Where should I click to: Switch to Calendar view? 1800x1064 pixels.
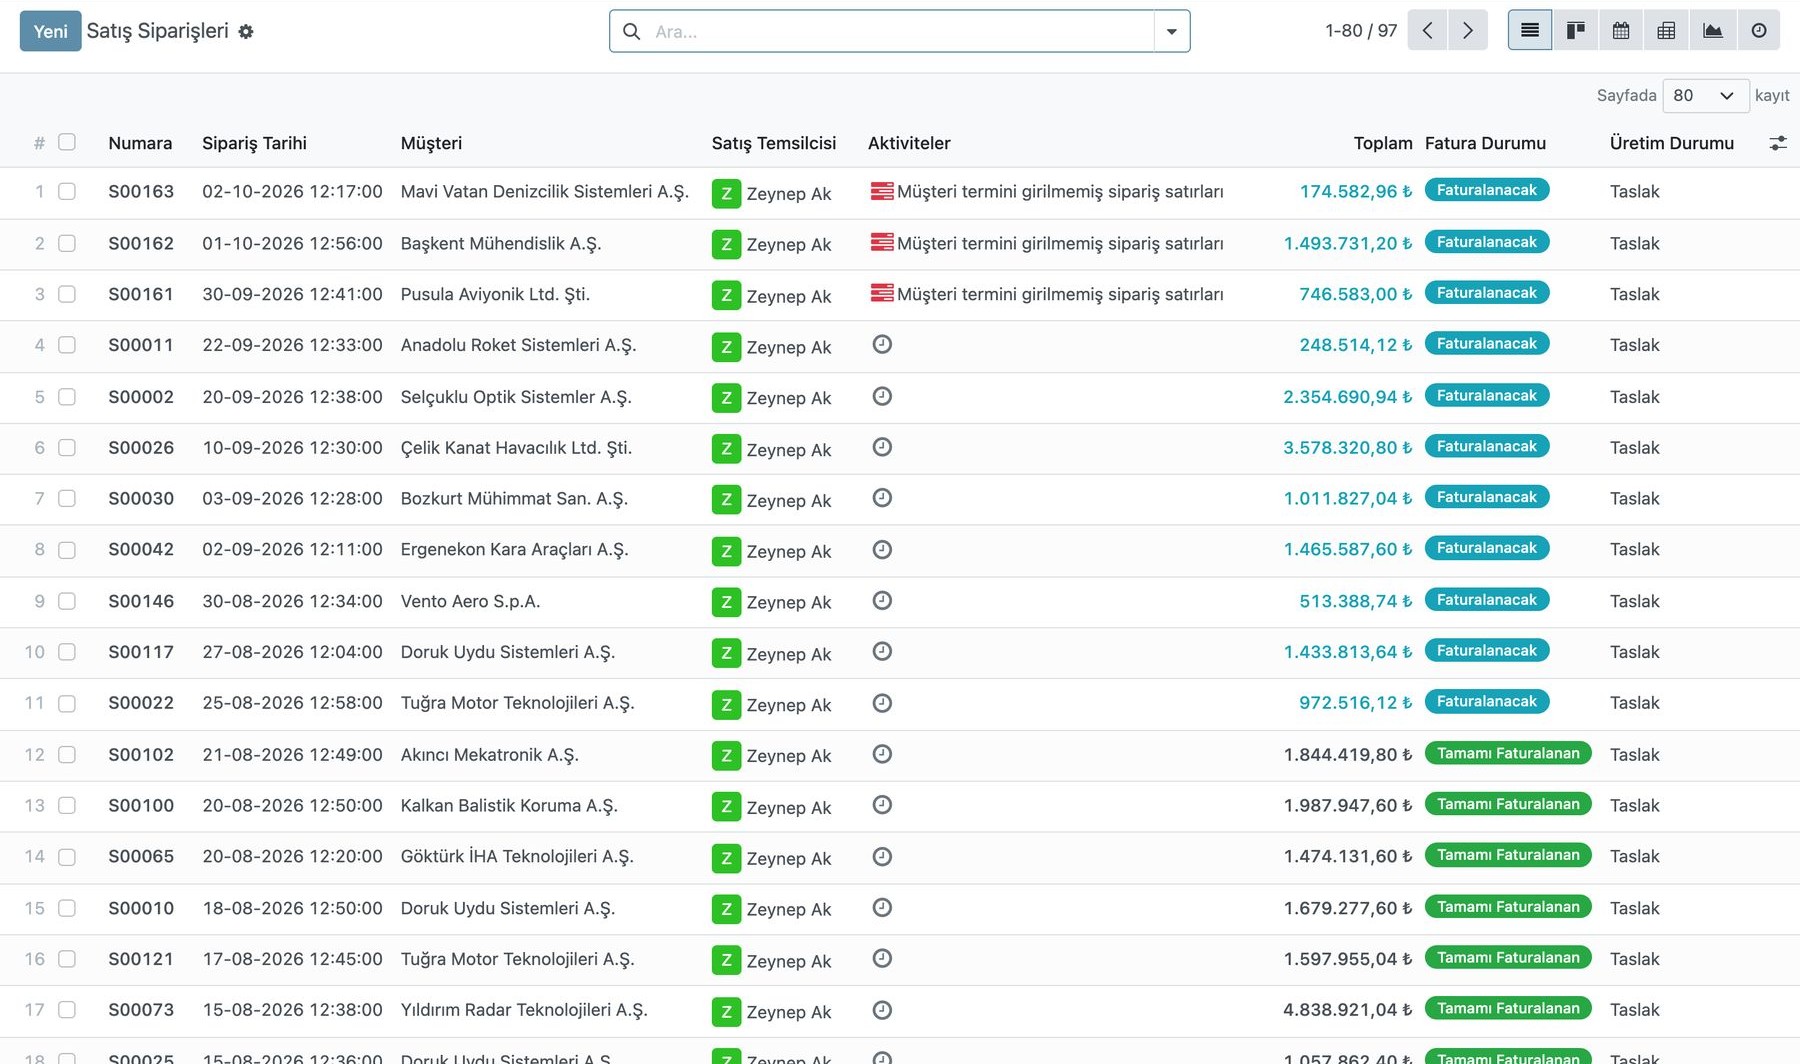click(x=1621, y=30)
